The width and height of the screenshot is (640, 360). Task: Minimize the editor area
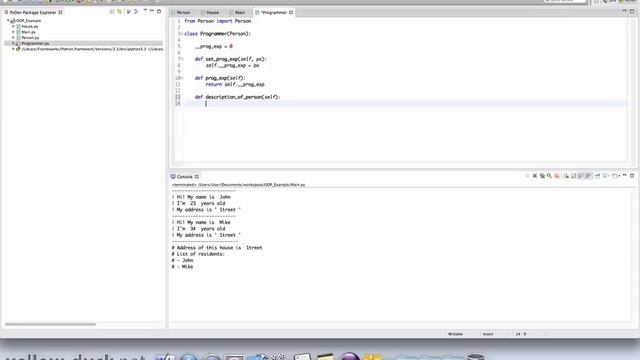tap(624, 11)
